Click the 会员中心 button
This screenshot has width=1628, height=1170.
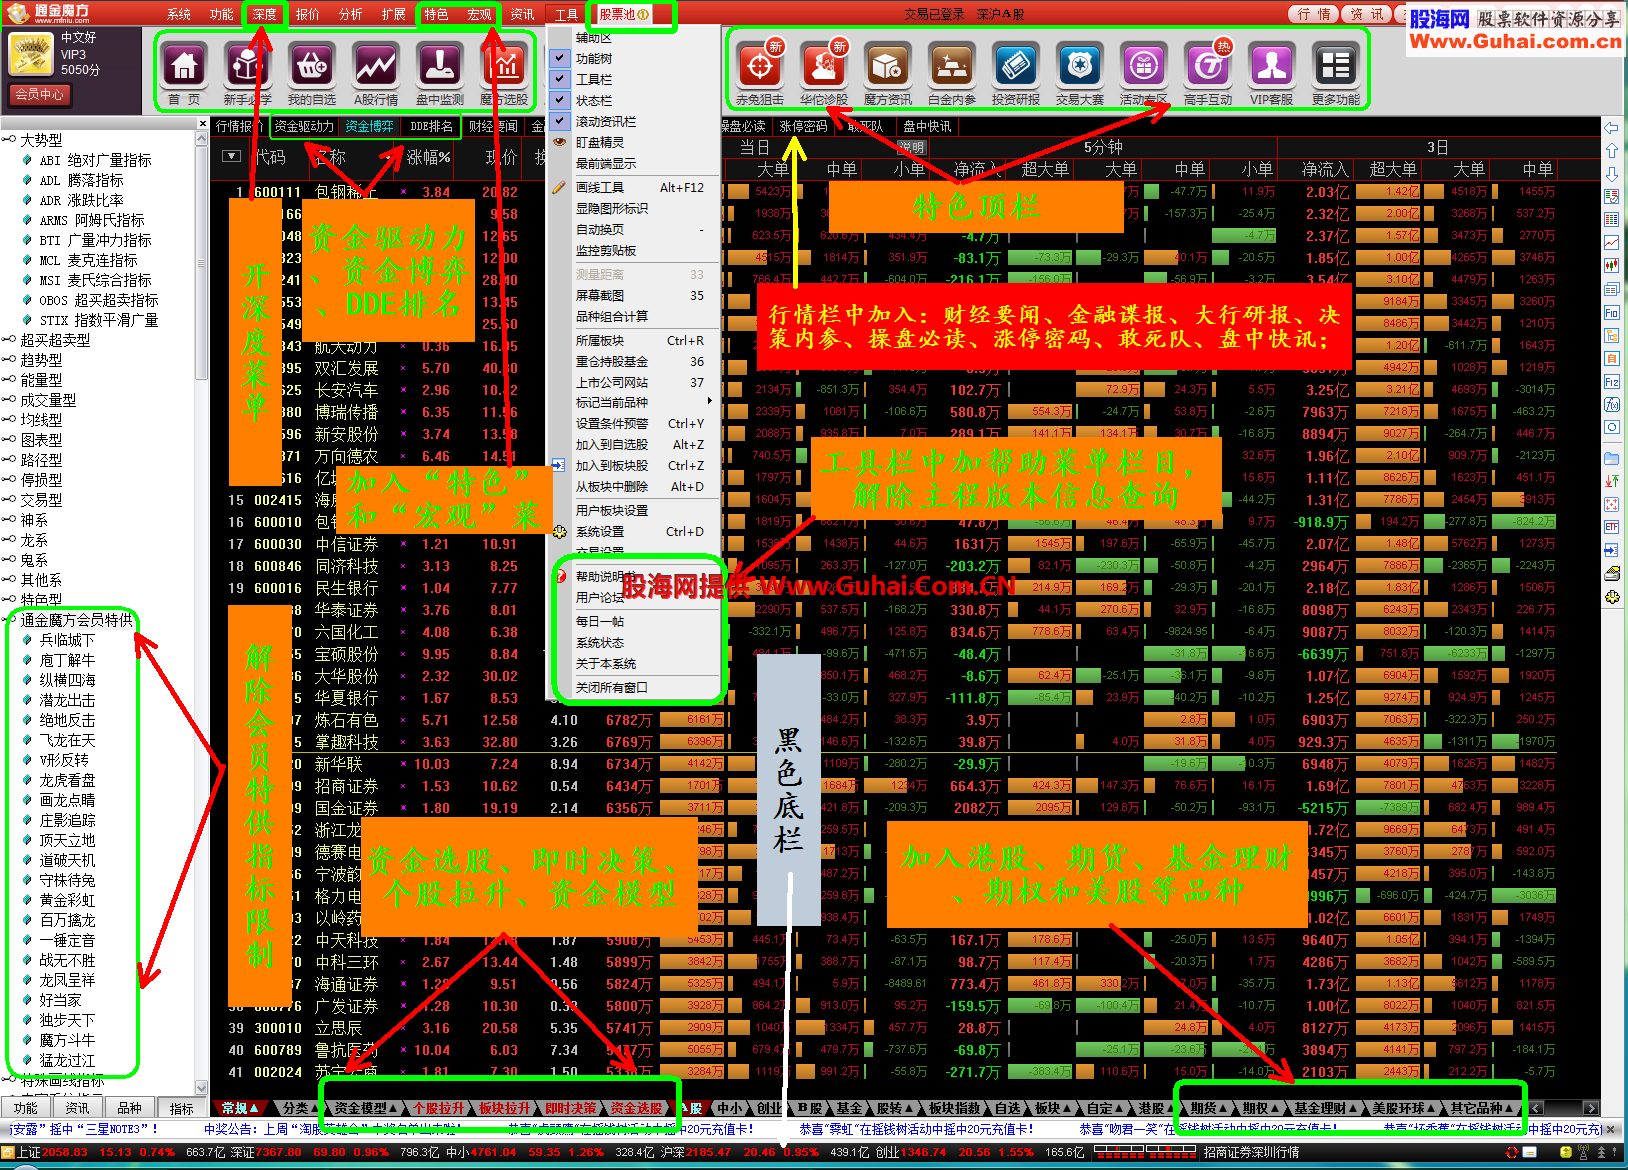coord(39,94)
